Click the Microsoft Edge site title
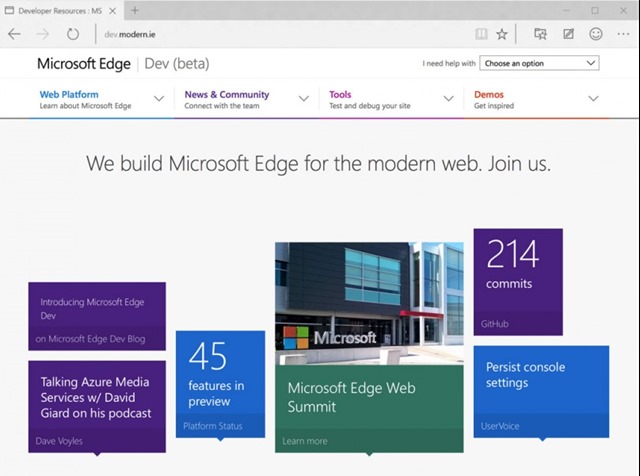 click(x=84, y=64)
